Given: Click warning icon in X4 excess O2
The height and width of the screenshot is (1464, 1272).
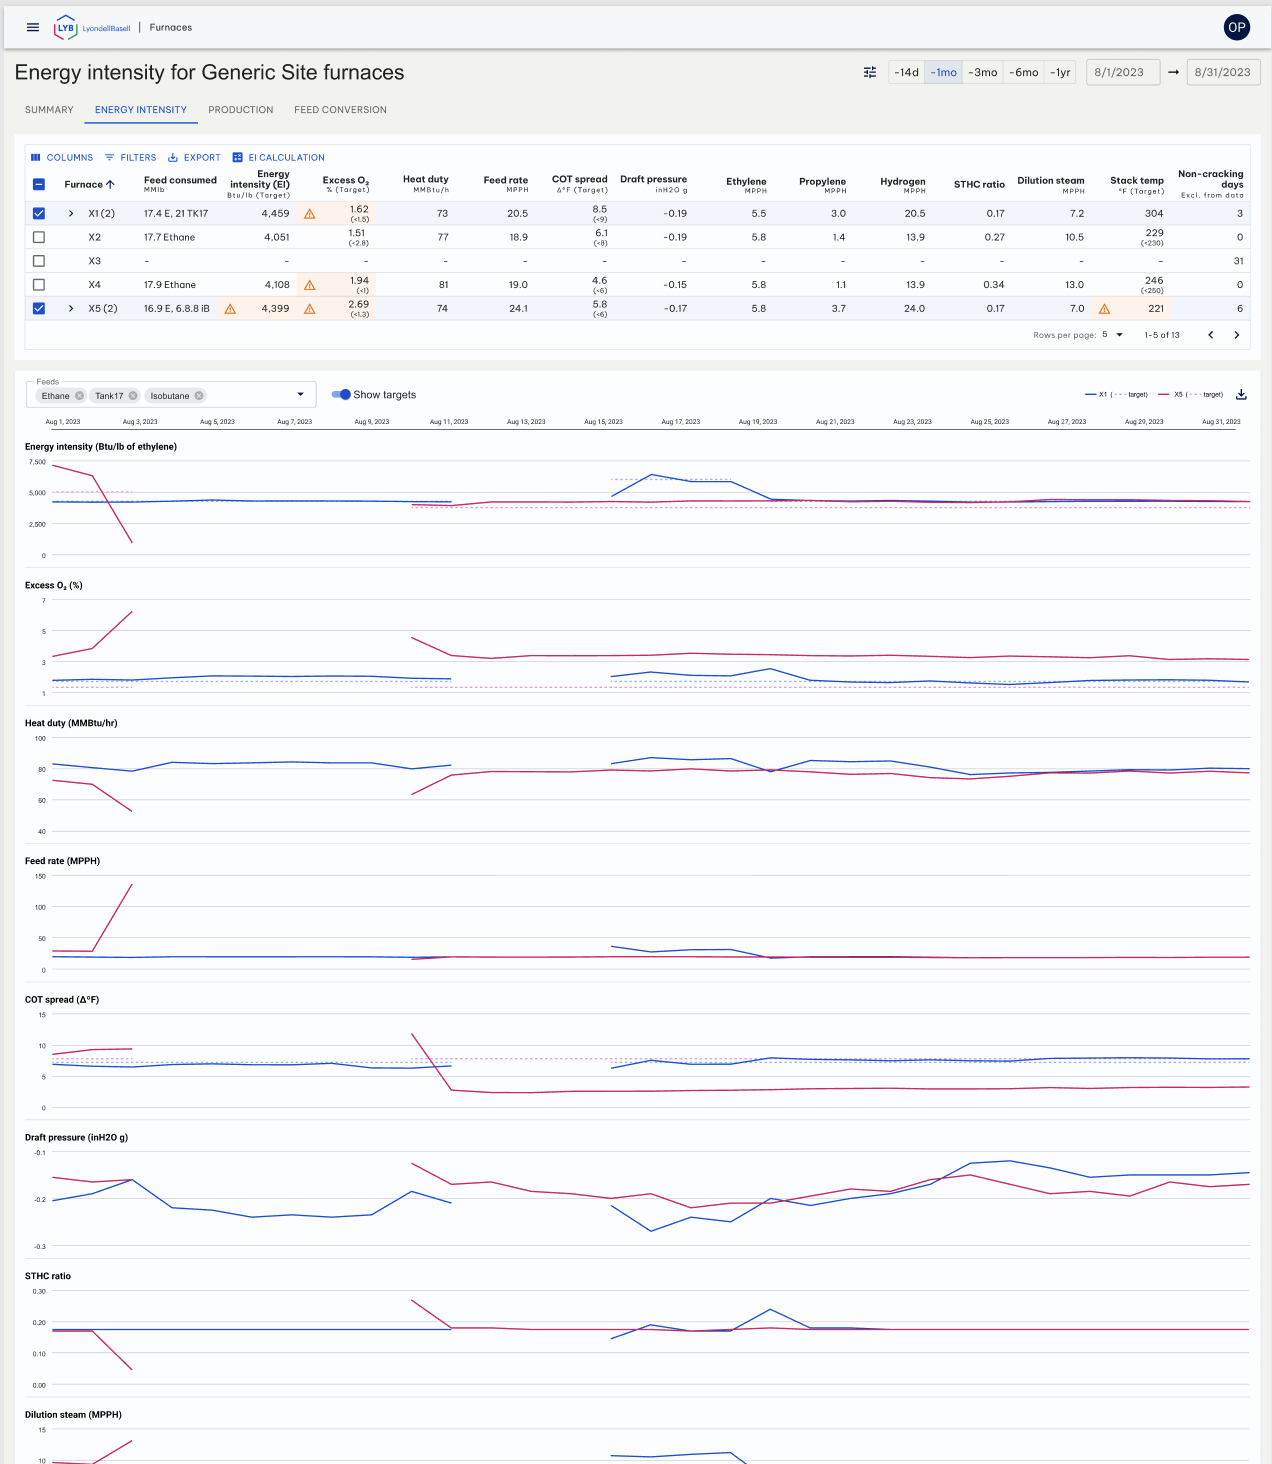Looking at the screenshot, I should click(x=310, y=285).
